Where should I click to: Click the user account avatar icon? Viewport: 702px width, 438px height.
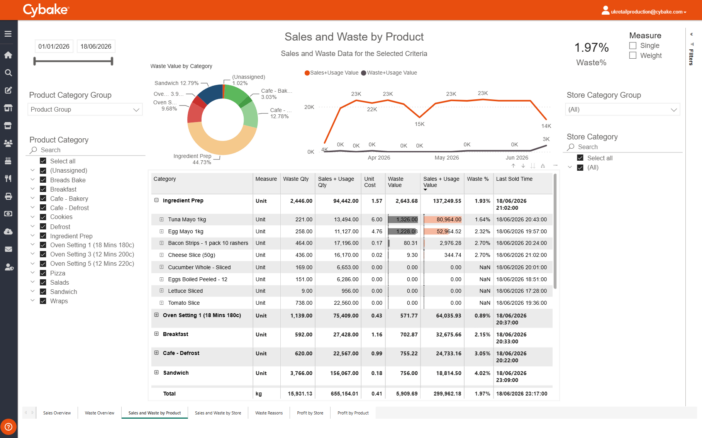click(605, 10)
